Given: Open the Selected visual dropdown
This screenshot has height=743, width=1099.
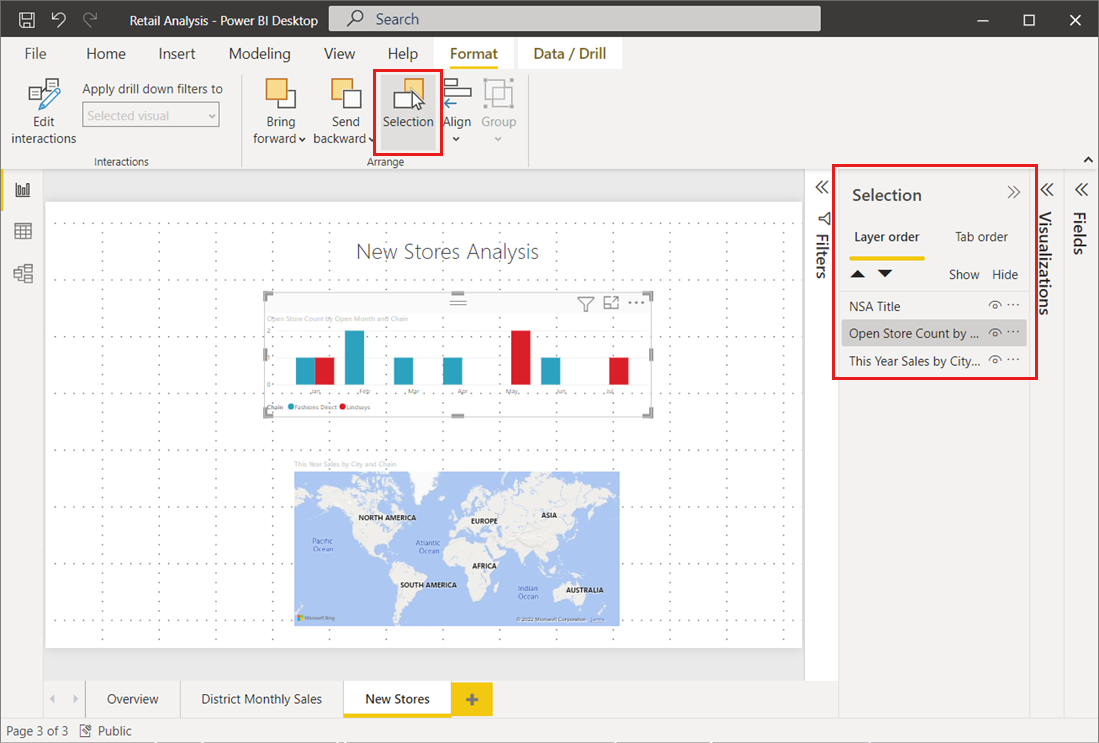Looking at the screenshot, I should pyautogui.click(x=151, y=115).
